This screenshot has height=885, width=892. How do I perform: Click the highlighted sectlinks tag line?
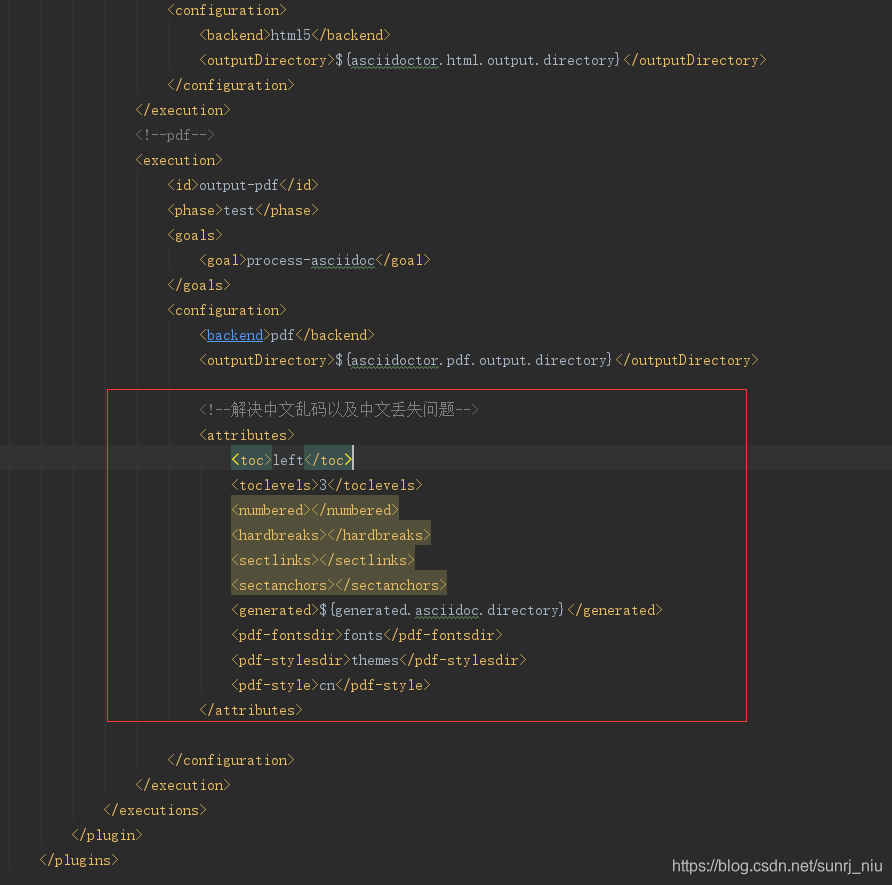point(323,561)
